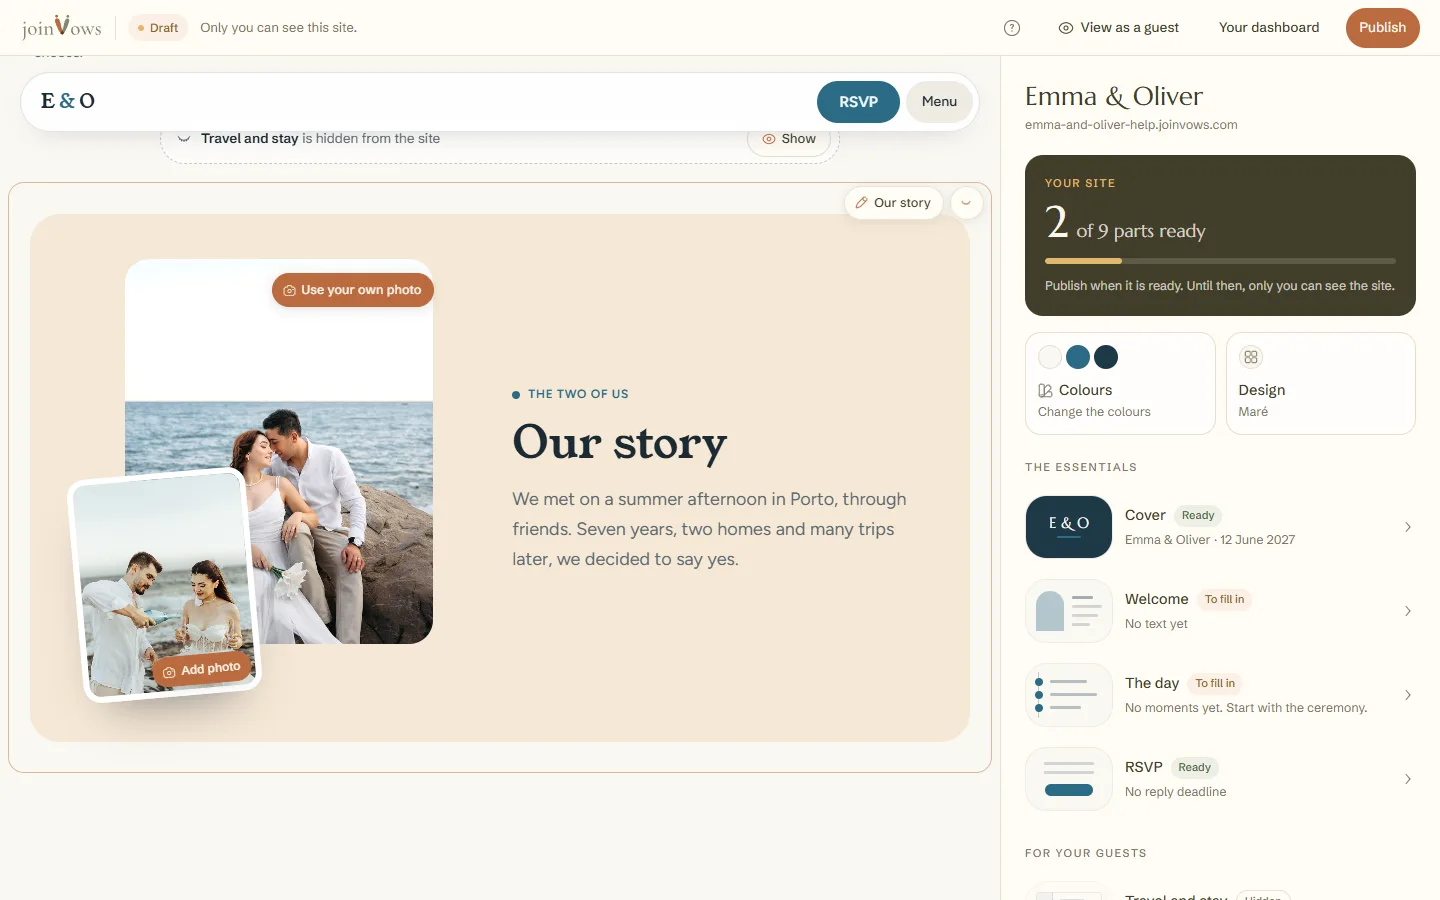The height and width of the screenshot is (900, 1440).
Task: Click the story paragraph about Porto
Action: click(x=710, y=529)
